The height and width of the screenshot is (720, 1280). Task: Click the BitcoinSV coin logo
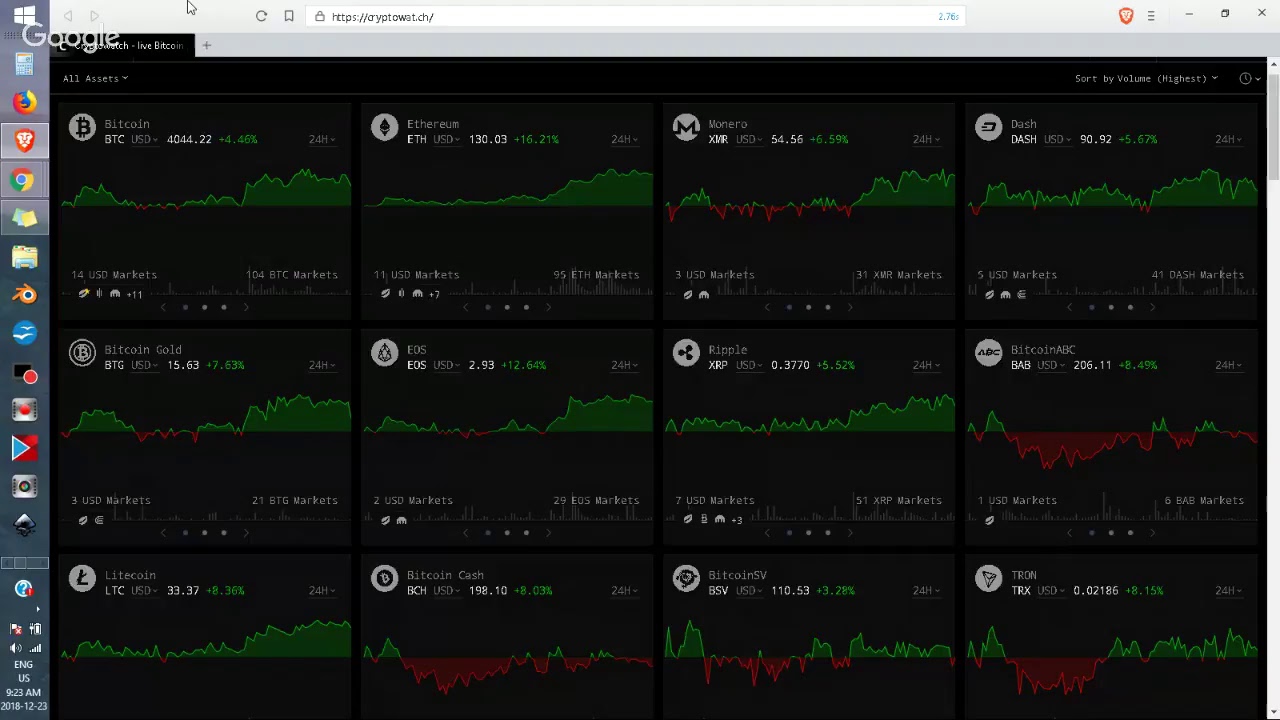tap(686, 579)
